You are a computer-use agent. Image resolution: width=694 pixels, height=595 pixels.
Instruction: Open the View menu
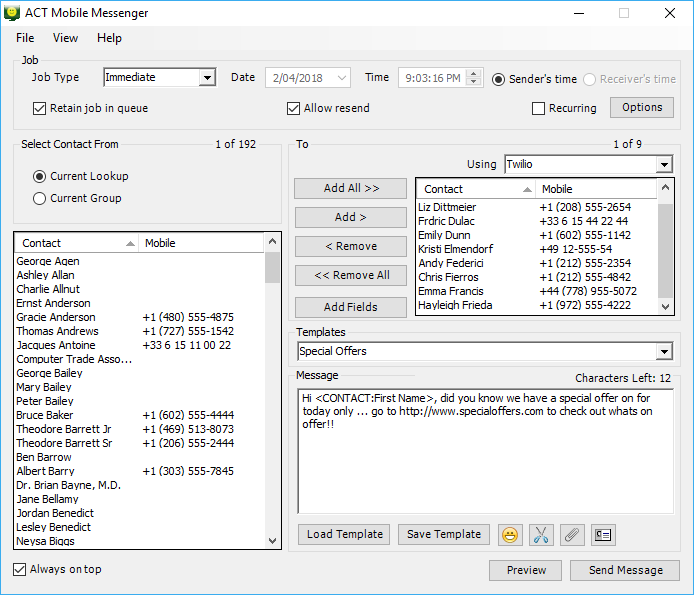tap(65, 38)
